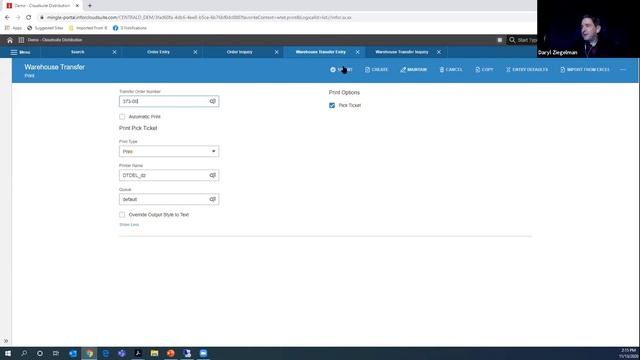The width and height of the screenshot is (640, 360).
Task: Switch to the Warehouse Transfer Inquiry tab
Action: (x=402, y=52)
